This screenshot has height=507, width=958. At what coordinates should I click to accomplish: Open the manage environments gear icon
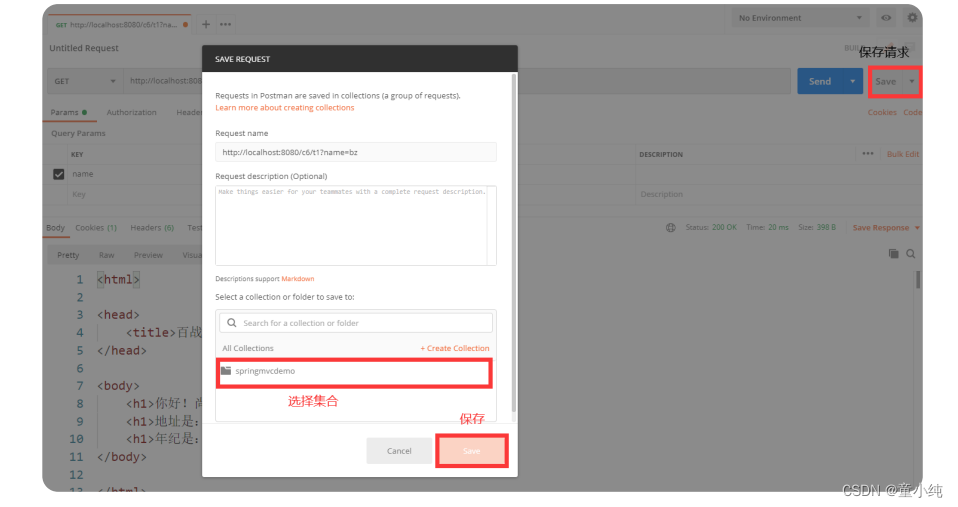pyautogui.click(x=912, y=18)
